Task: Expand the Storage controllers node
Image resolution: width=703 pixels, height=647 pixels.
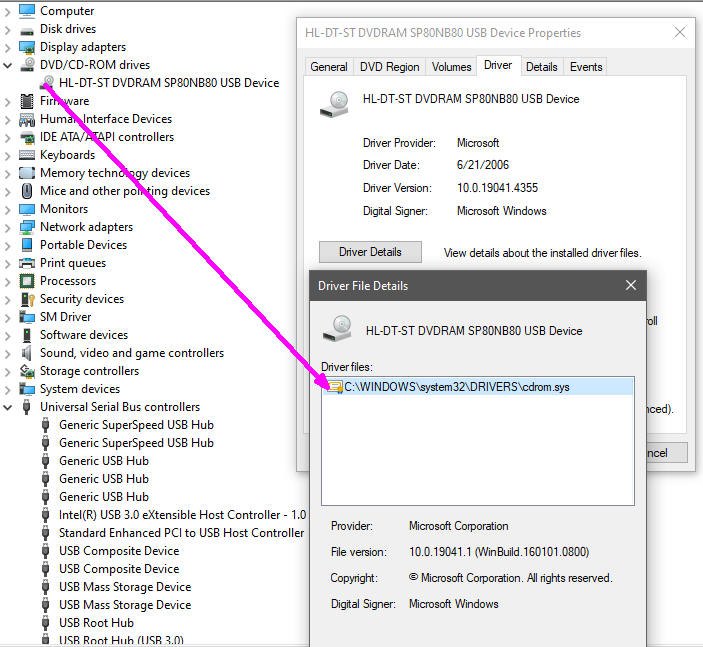Action: tap(7, 372)
